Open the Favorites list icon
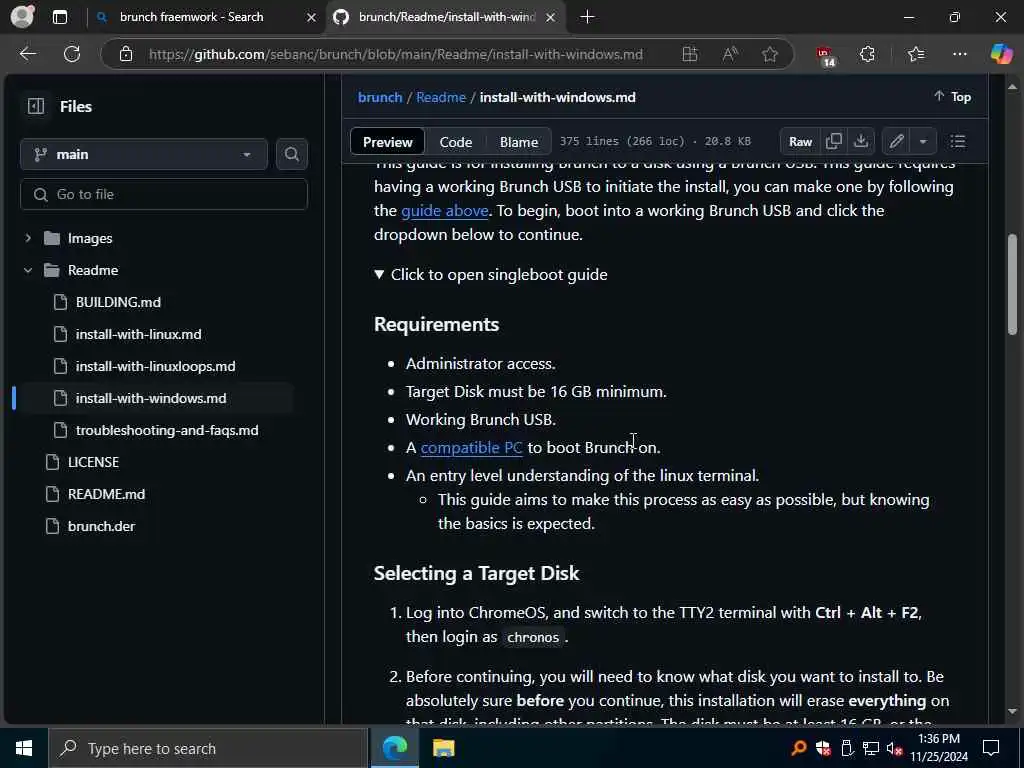1024x768 pixels. (916, 54)
